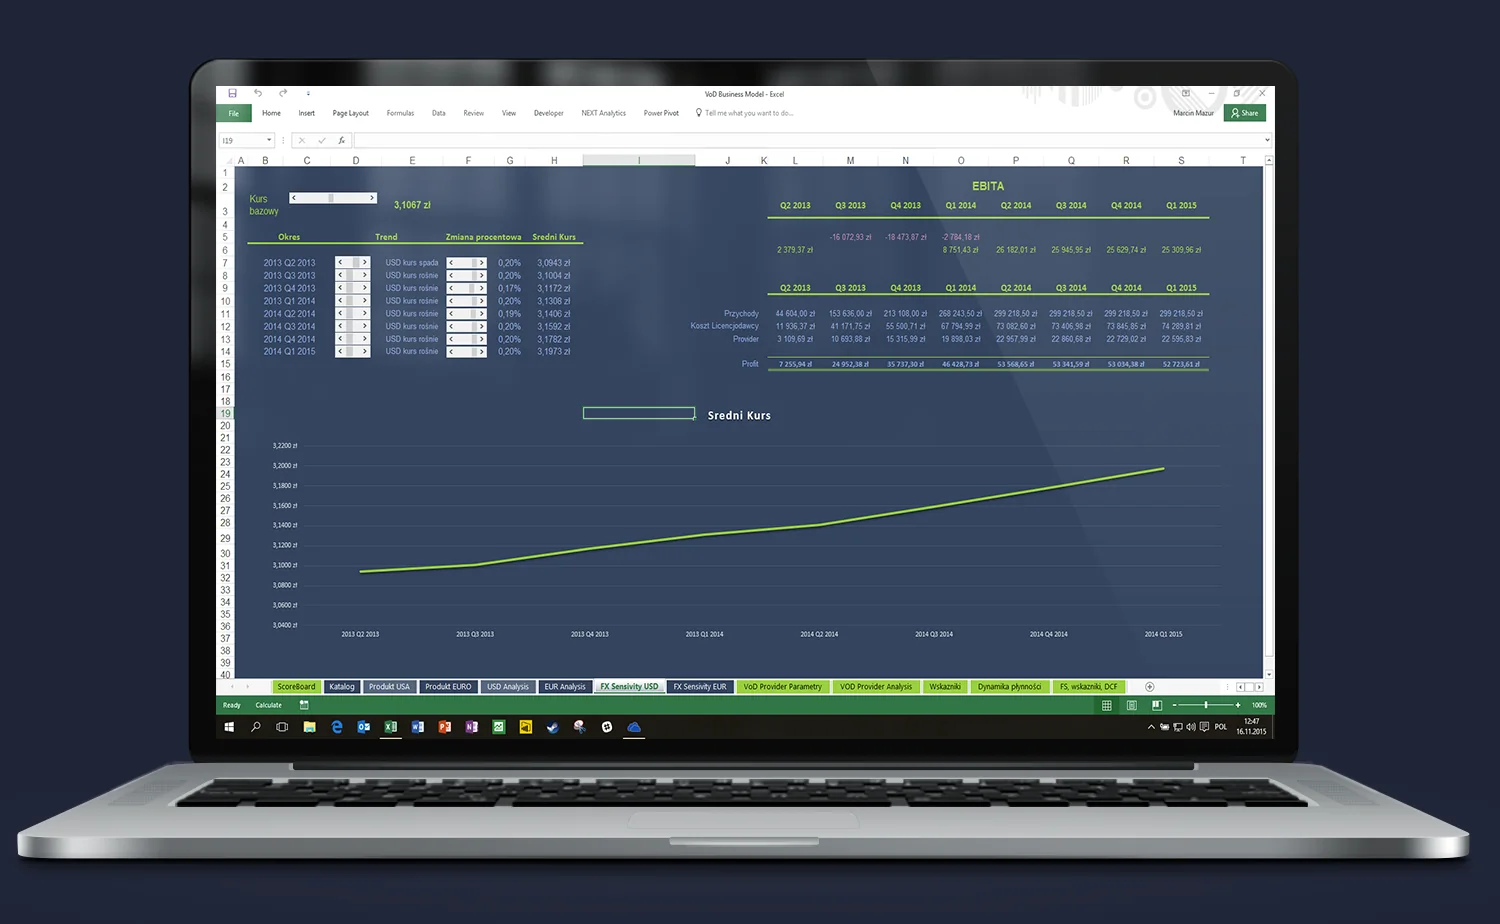Click the zoom slider handle
Image resolution: width=1500 pixels, height=924 pixels.
pyautogui.click(x=1206, y=705)
